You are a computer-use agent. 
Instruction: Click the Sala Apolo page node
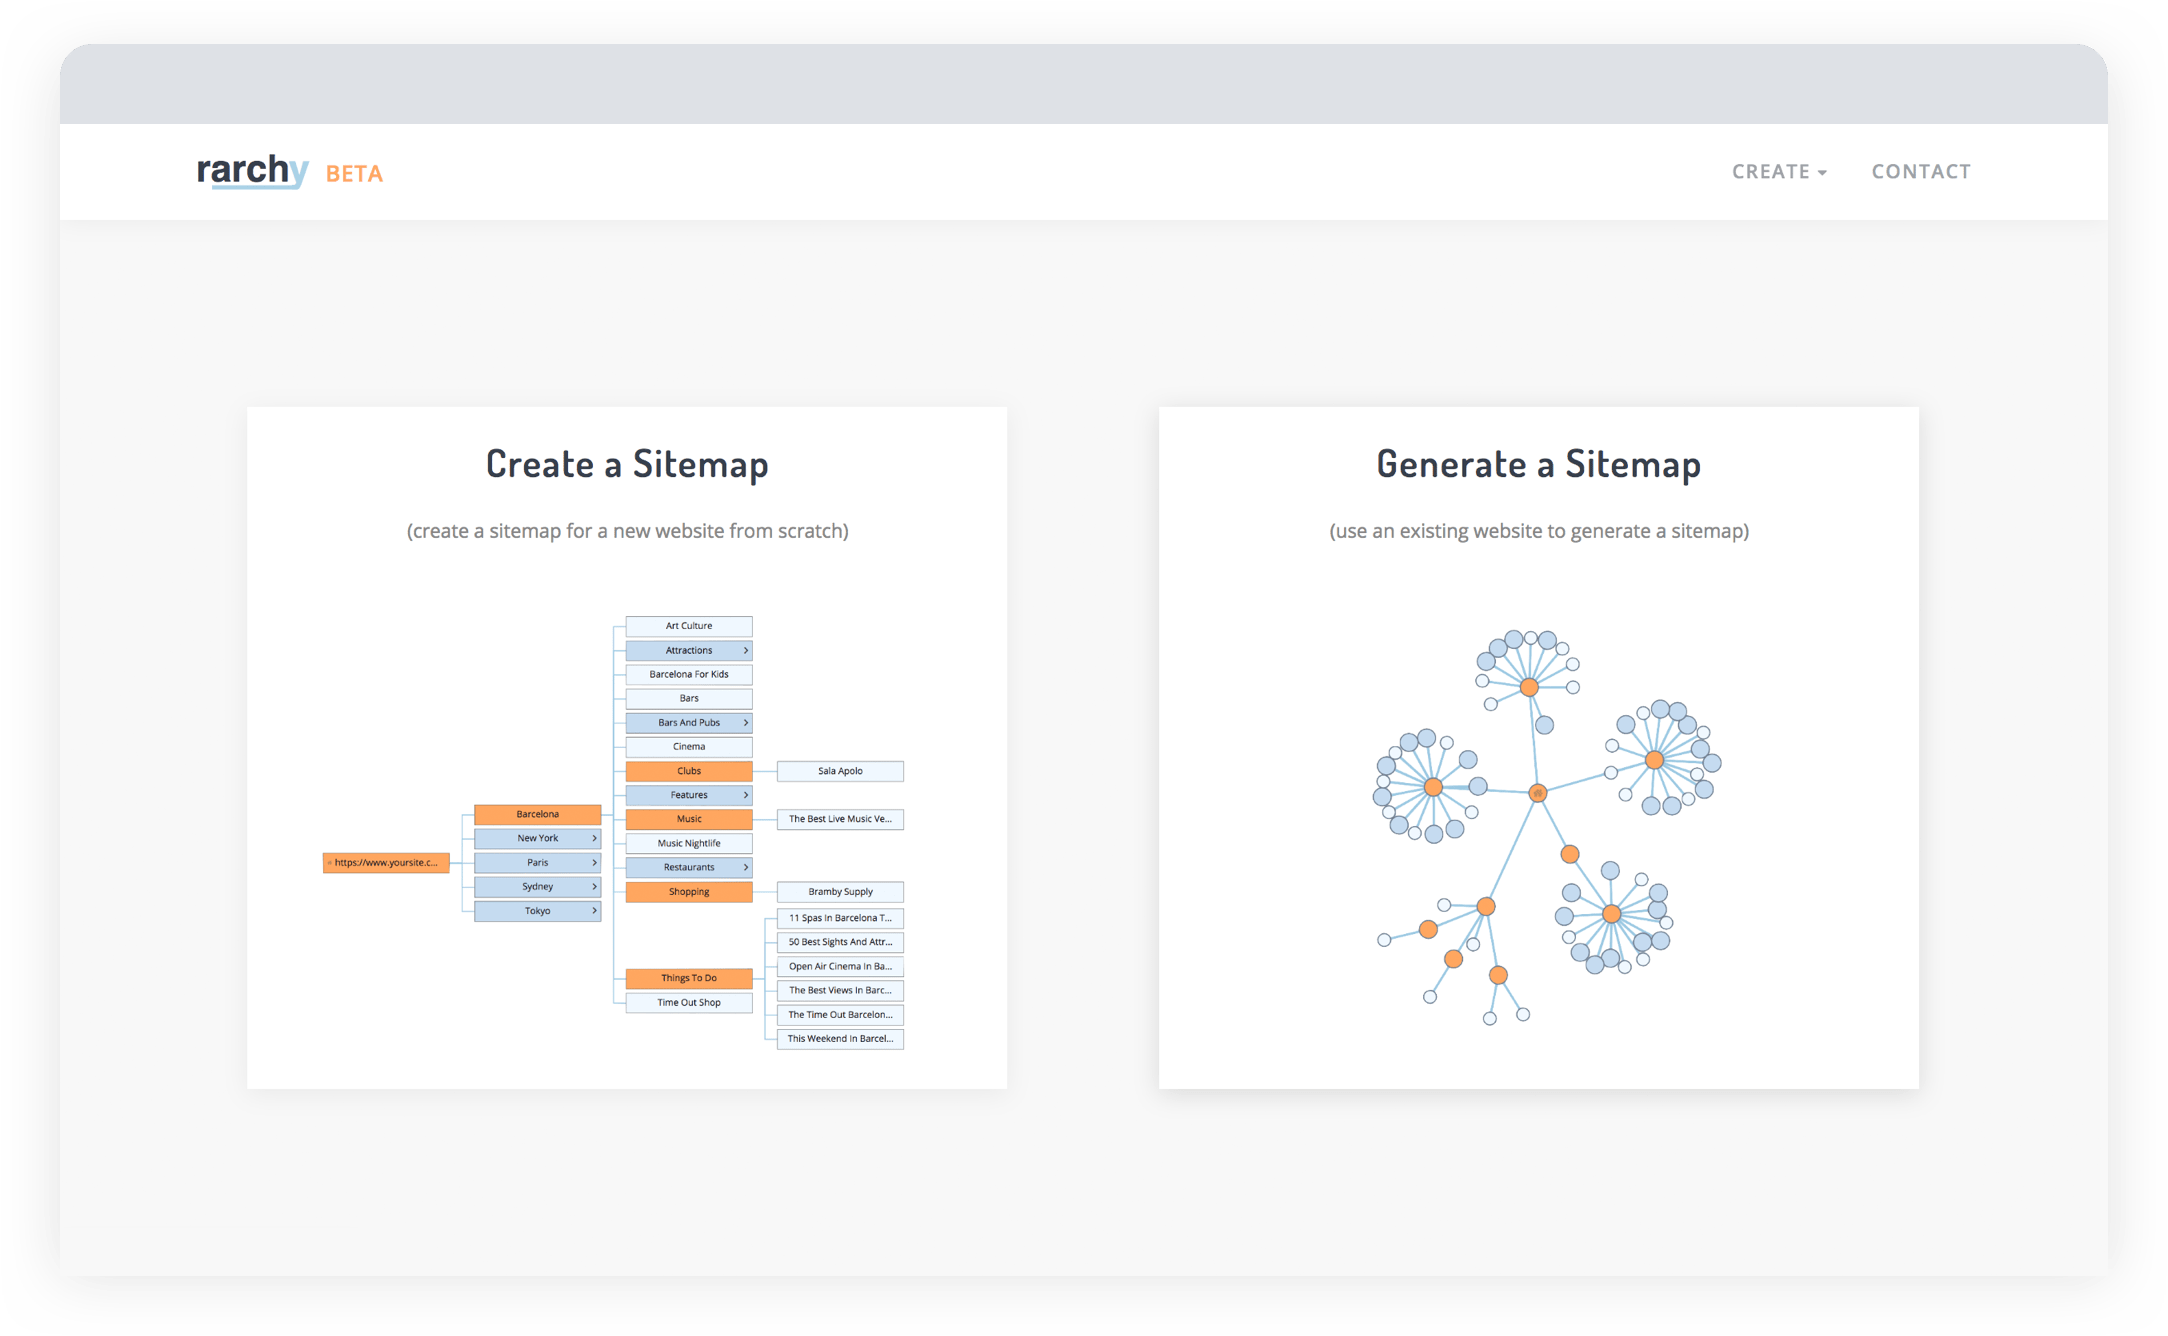click(x=840, y=771)
